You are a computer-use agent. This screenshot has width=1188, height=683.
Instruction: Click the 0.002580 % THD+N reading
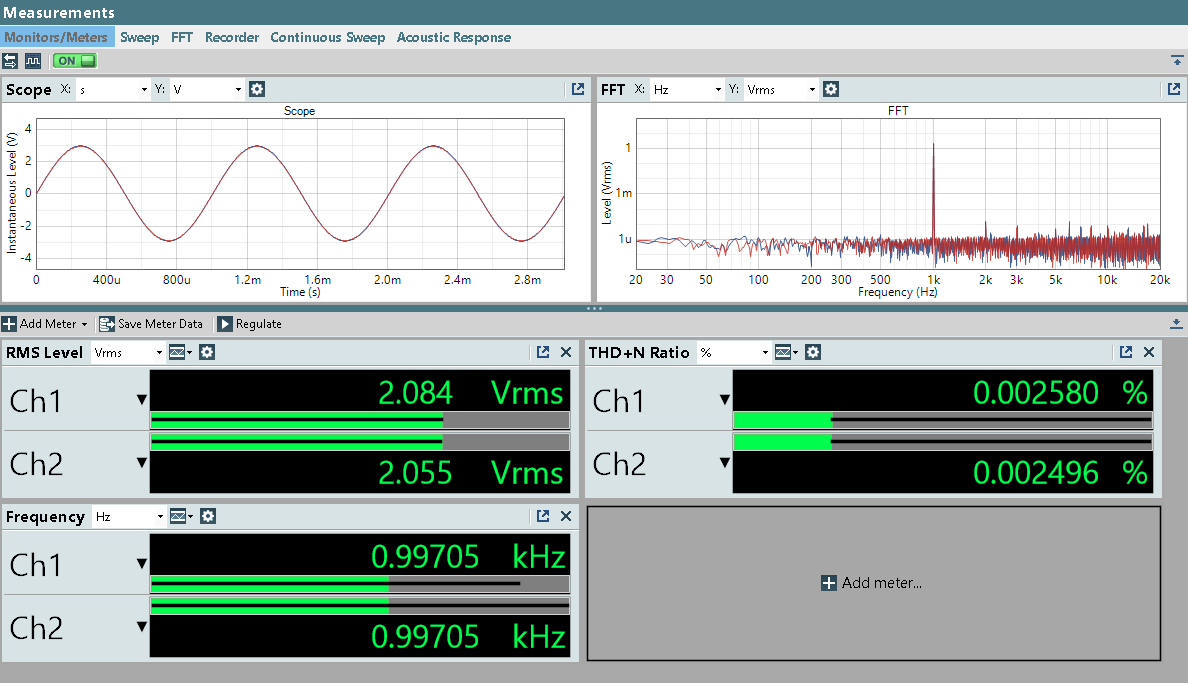(1060, 393)
